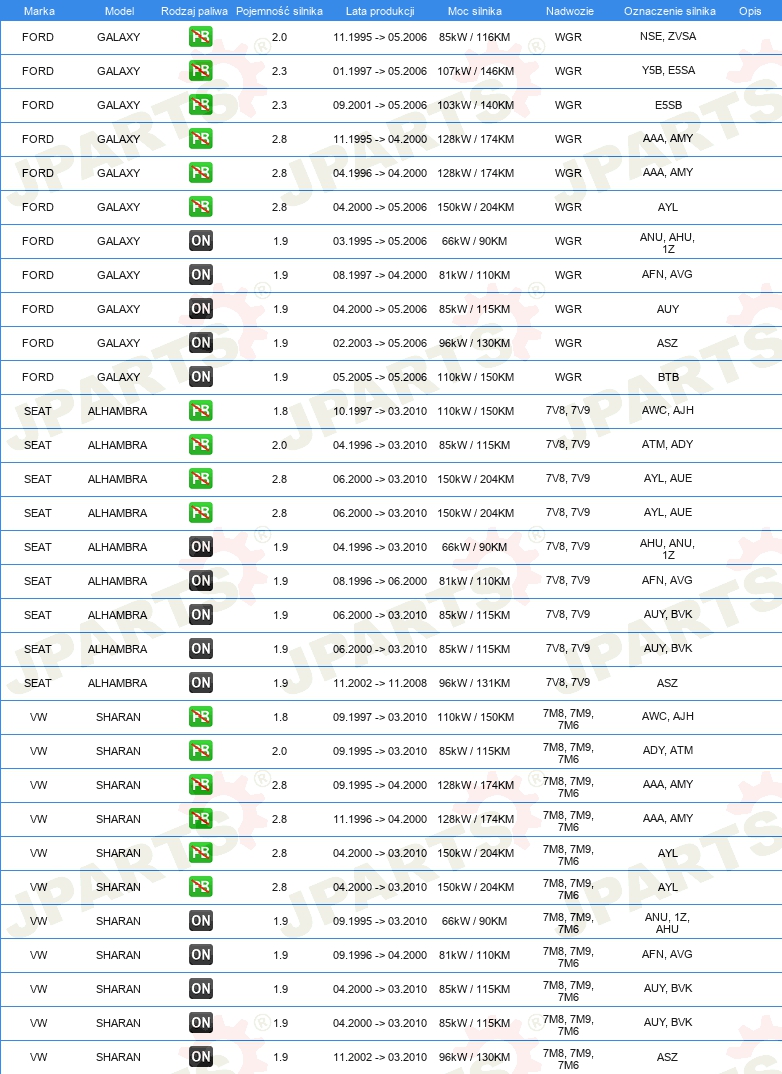Viewport: 782px width, 1074px height.
Task: Select engine code cell E5SB
Action: [668, 105]
